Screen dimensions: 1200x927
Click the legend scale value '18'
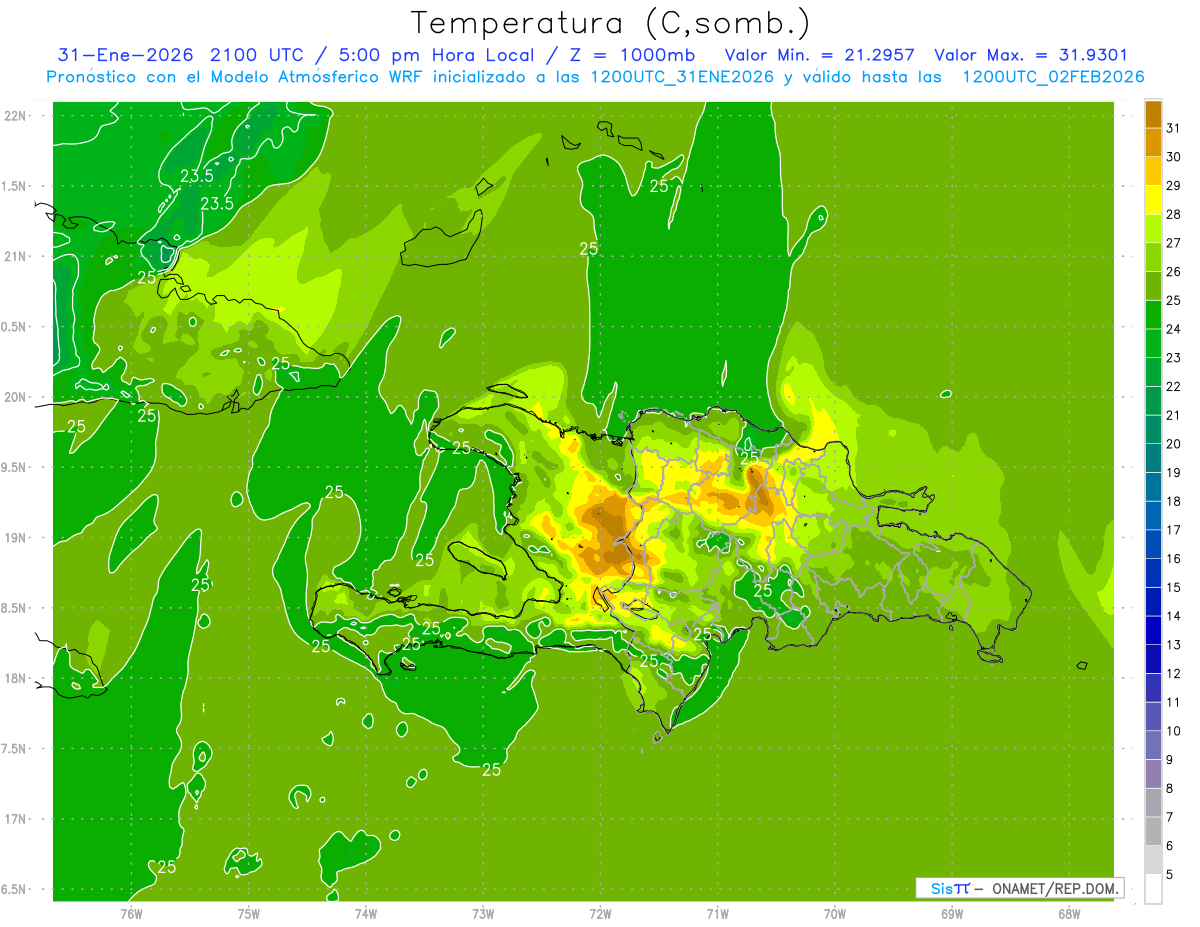(1174, 501)
